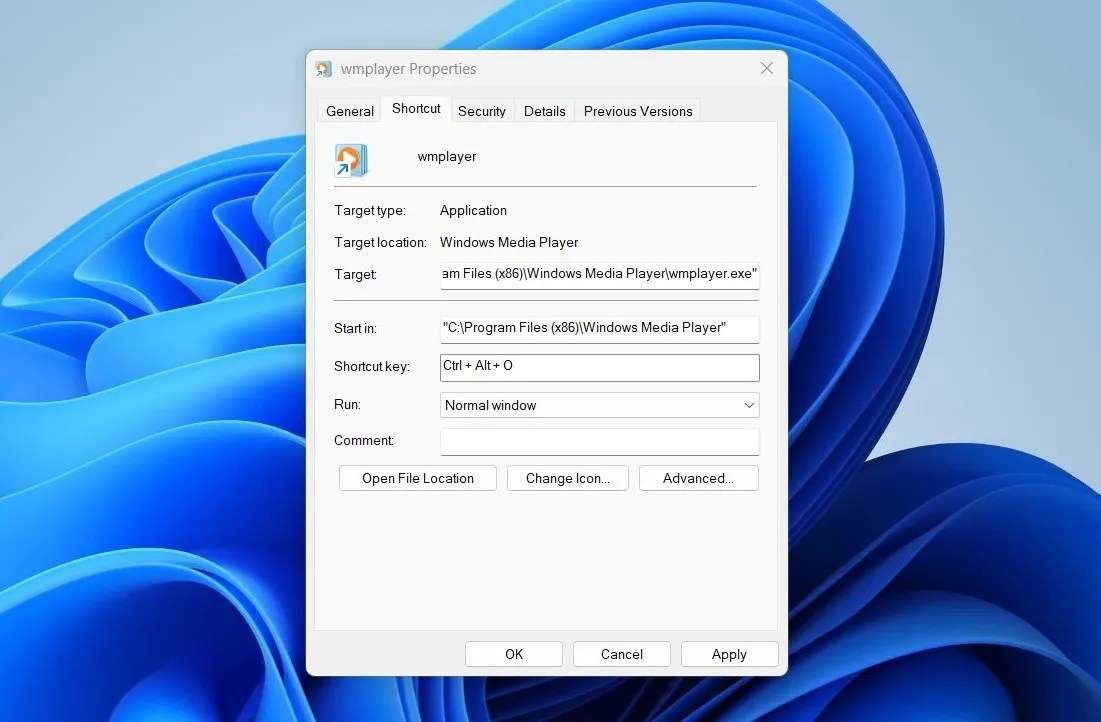Open Advanced shortcut properties

(698, 478)
